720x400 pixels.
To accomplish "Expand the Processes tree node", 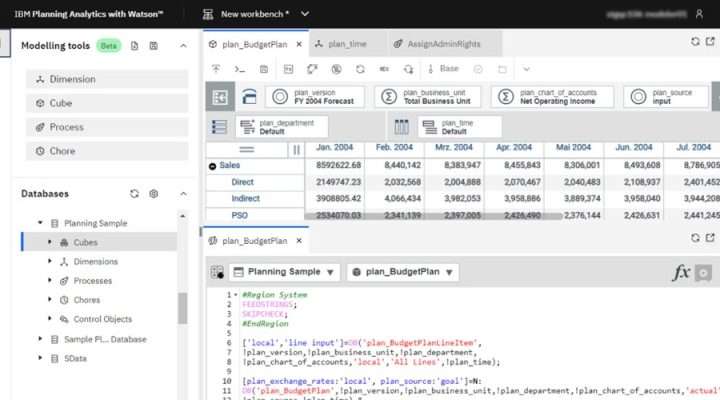I will (x=50, y=281).
